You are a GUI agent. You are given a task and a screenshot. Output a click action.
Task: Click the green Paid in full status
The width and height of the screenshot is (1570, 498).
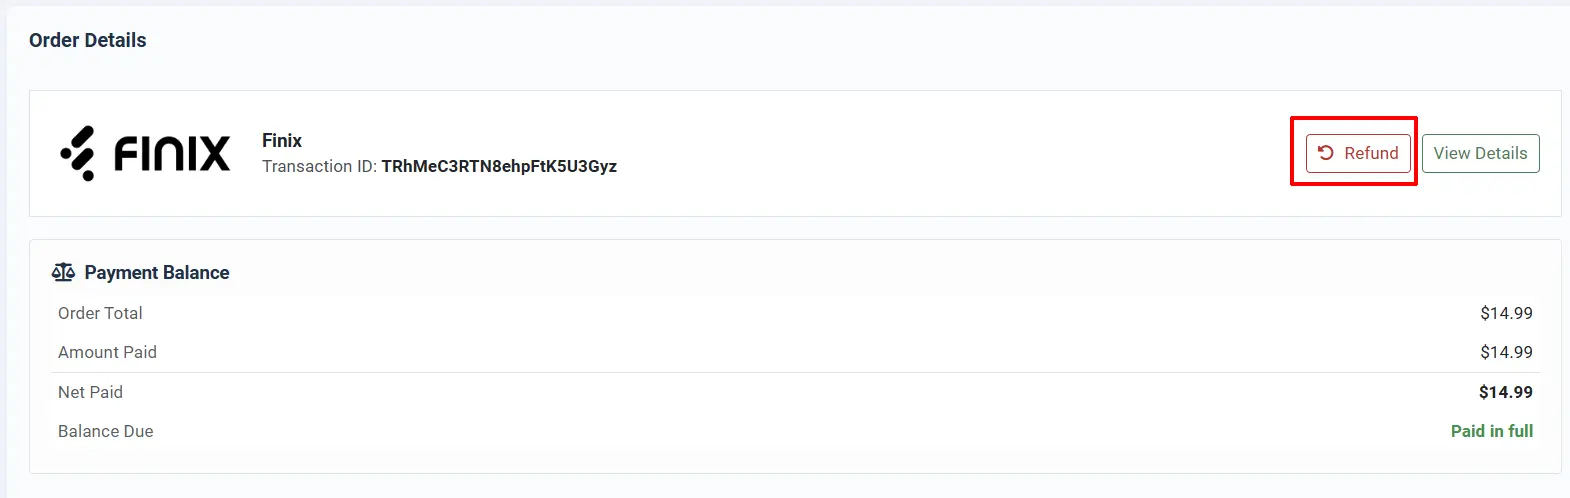click(x=1492, y=431)
